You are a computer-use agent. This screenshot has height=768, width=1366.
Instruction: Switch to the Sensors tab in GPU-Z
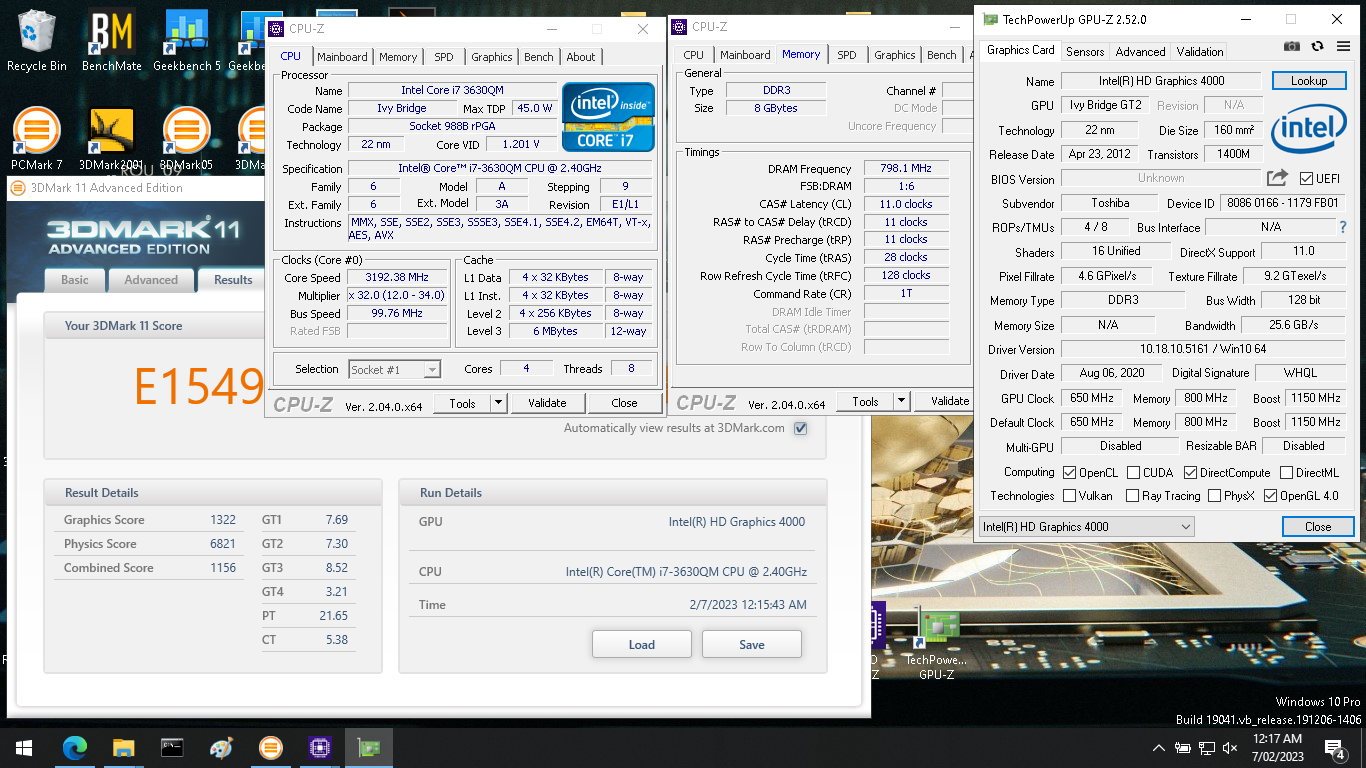pyautogui.click(x=1085, y=52)
